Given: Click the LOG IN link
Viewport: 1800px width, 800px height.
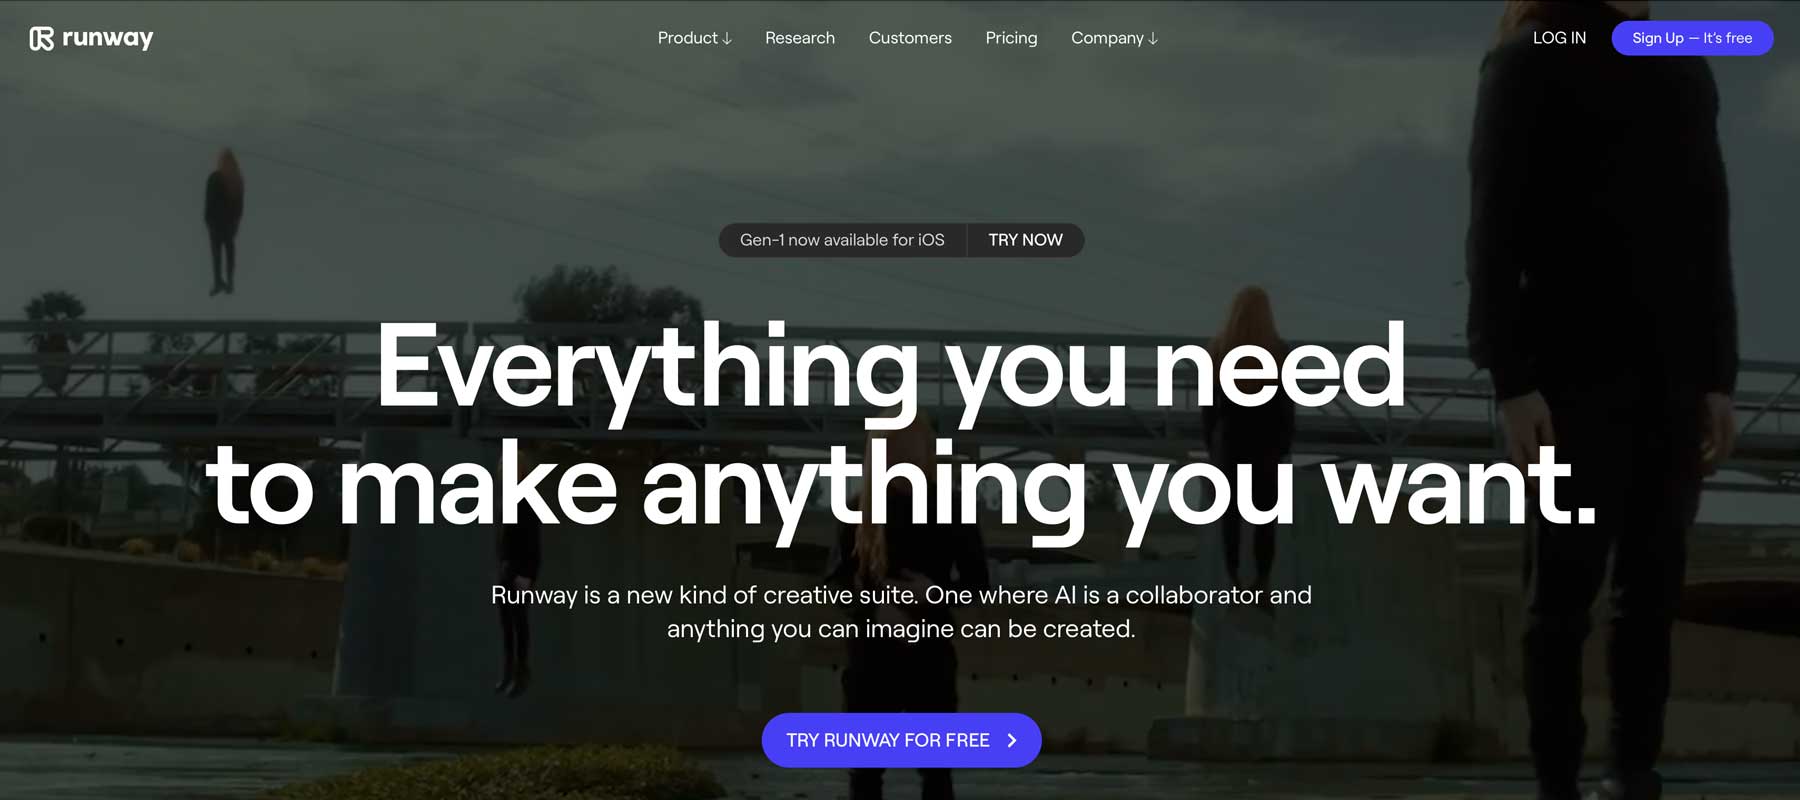Looking at the screenshot, I should [x=1559, y=38].
